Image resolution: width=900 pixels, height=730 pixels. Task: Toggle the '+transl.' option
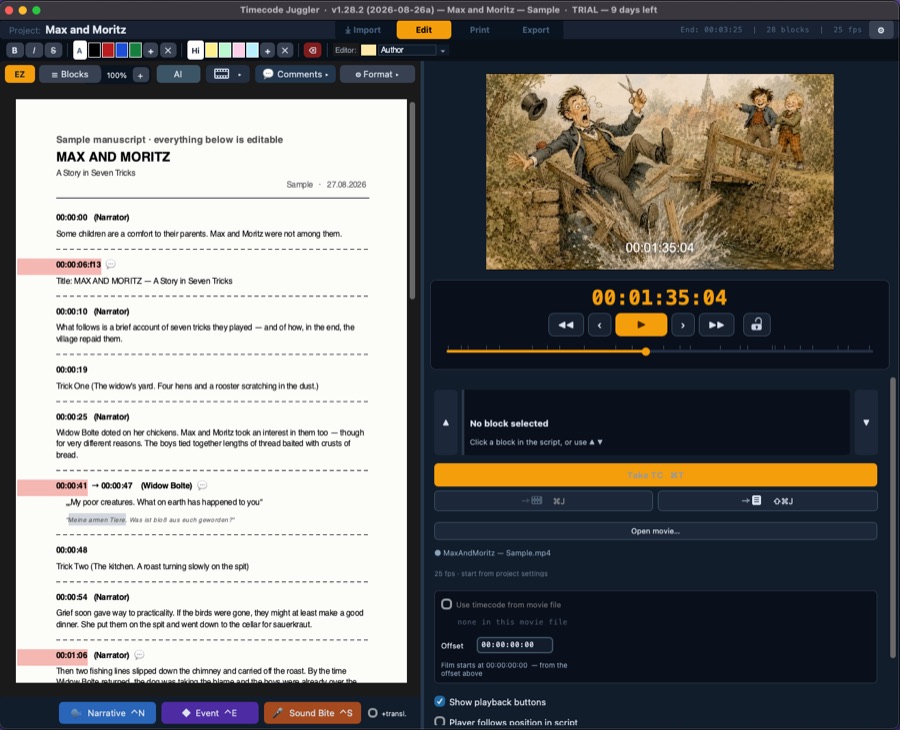(x=373, y=713)
